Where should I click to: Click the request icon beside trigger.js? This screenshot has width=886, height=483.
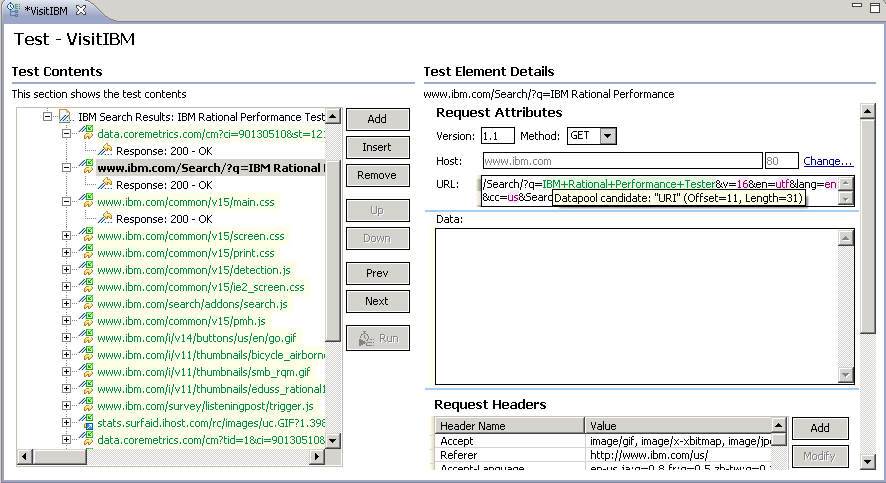coord(86,404)
